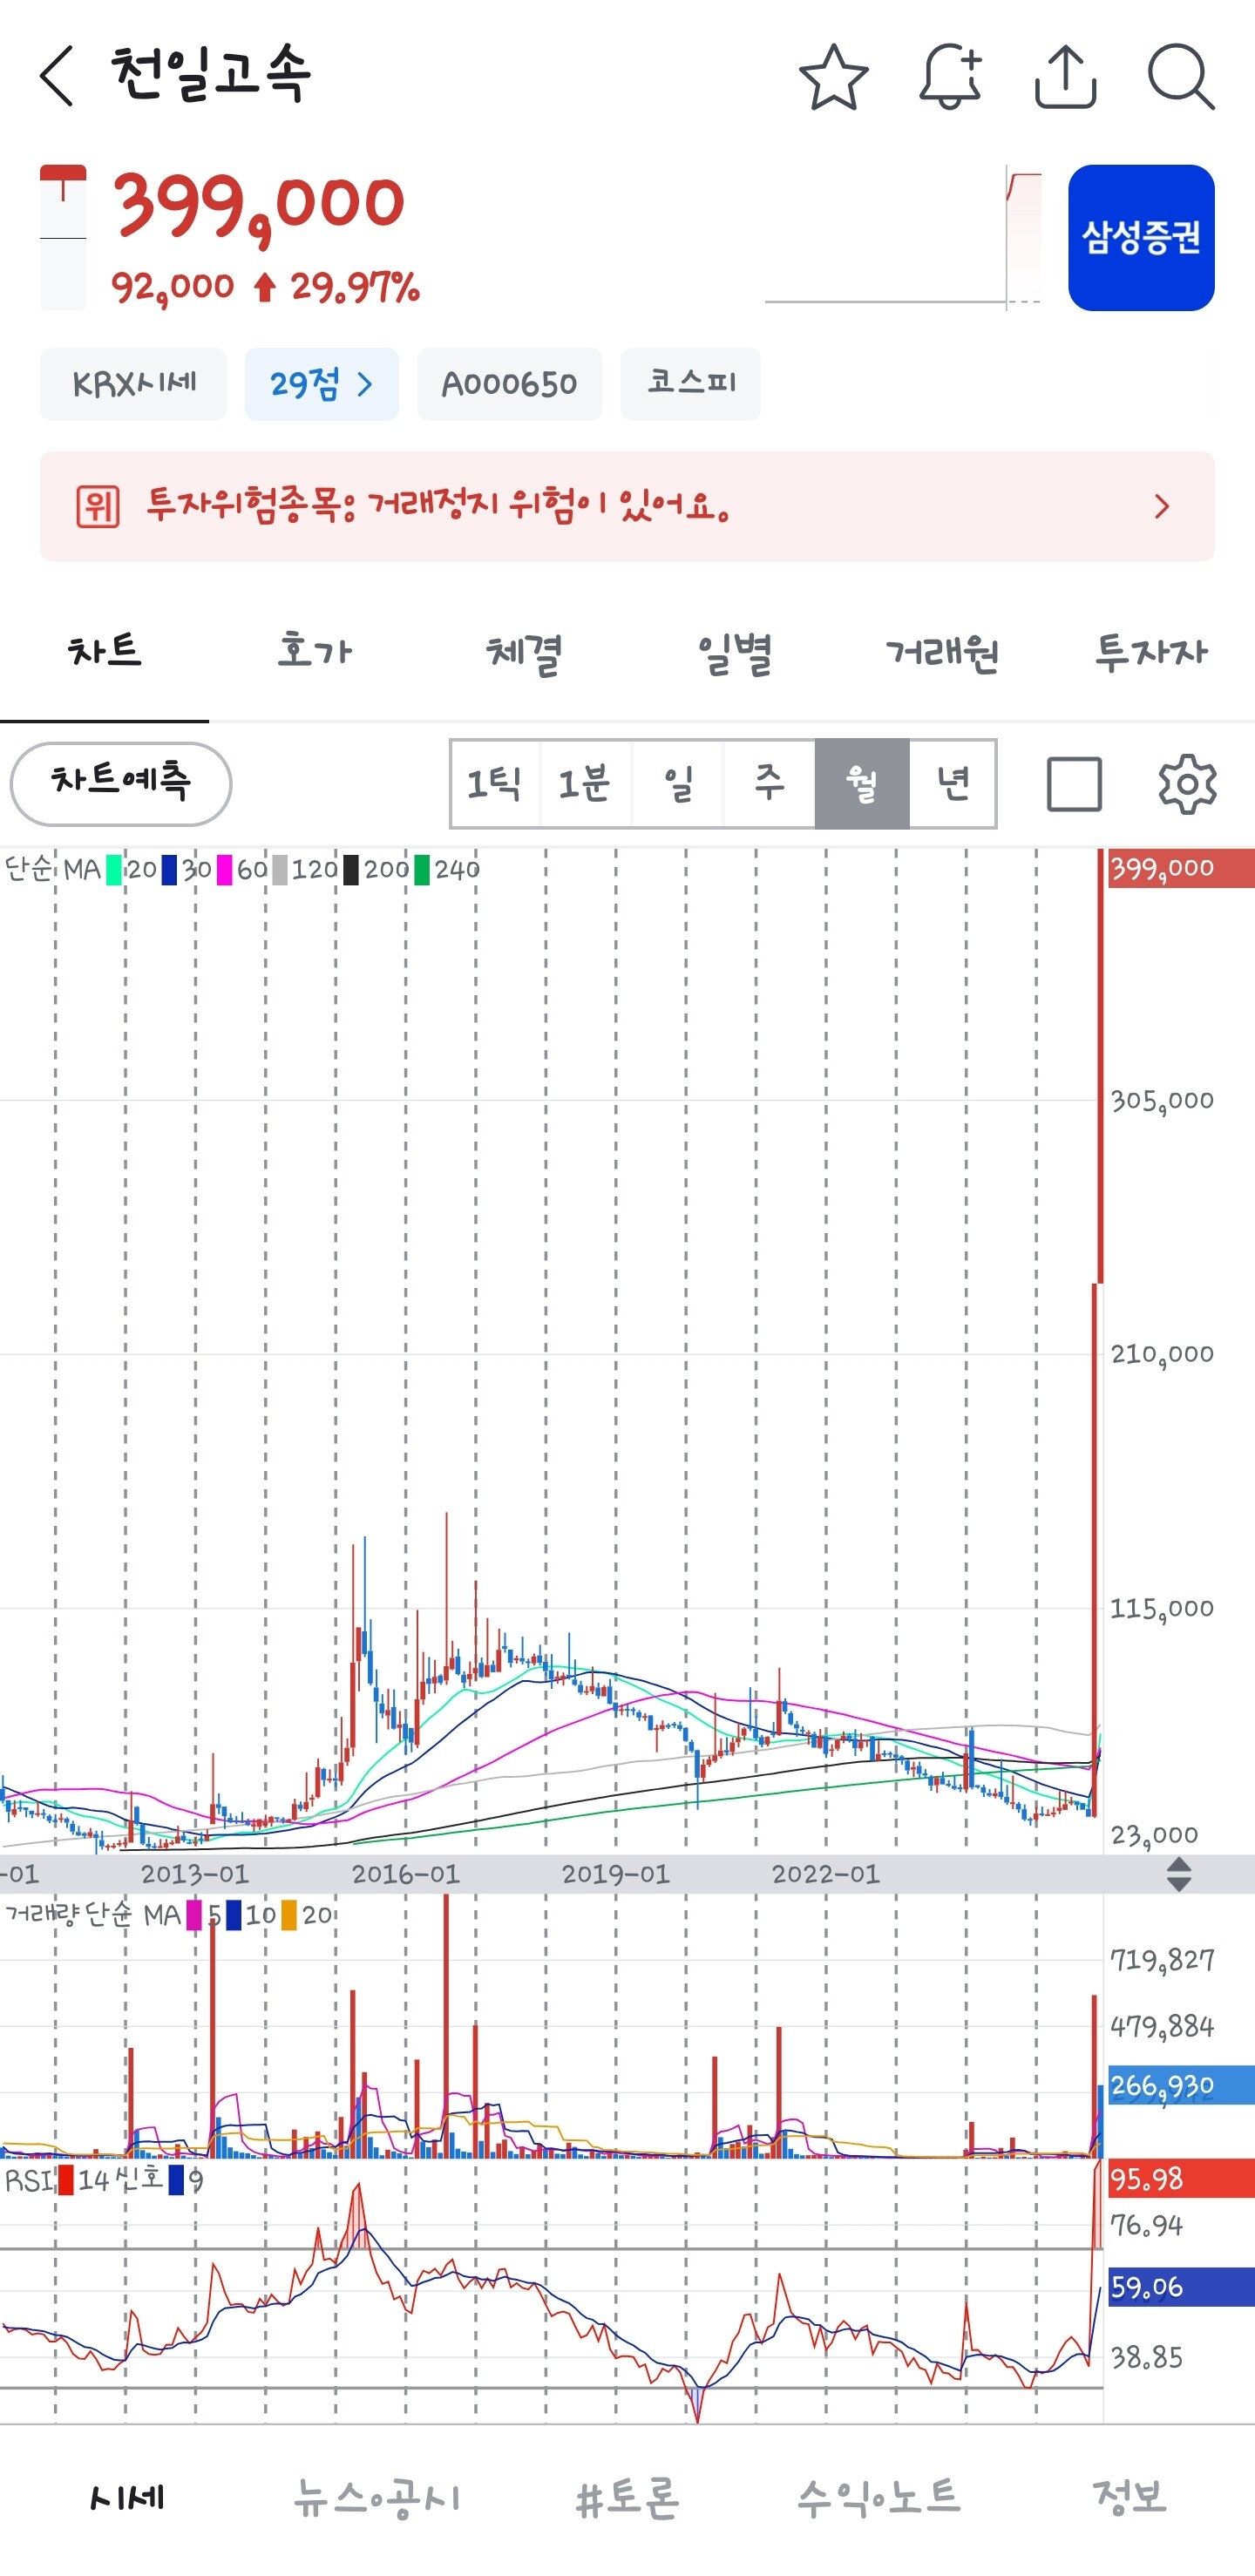Expand the 투자위험종목 warning banner
This screenshot has width=1255, height=2576.
(627, 506)
